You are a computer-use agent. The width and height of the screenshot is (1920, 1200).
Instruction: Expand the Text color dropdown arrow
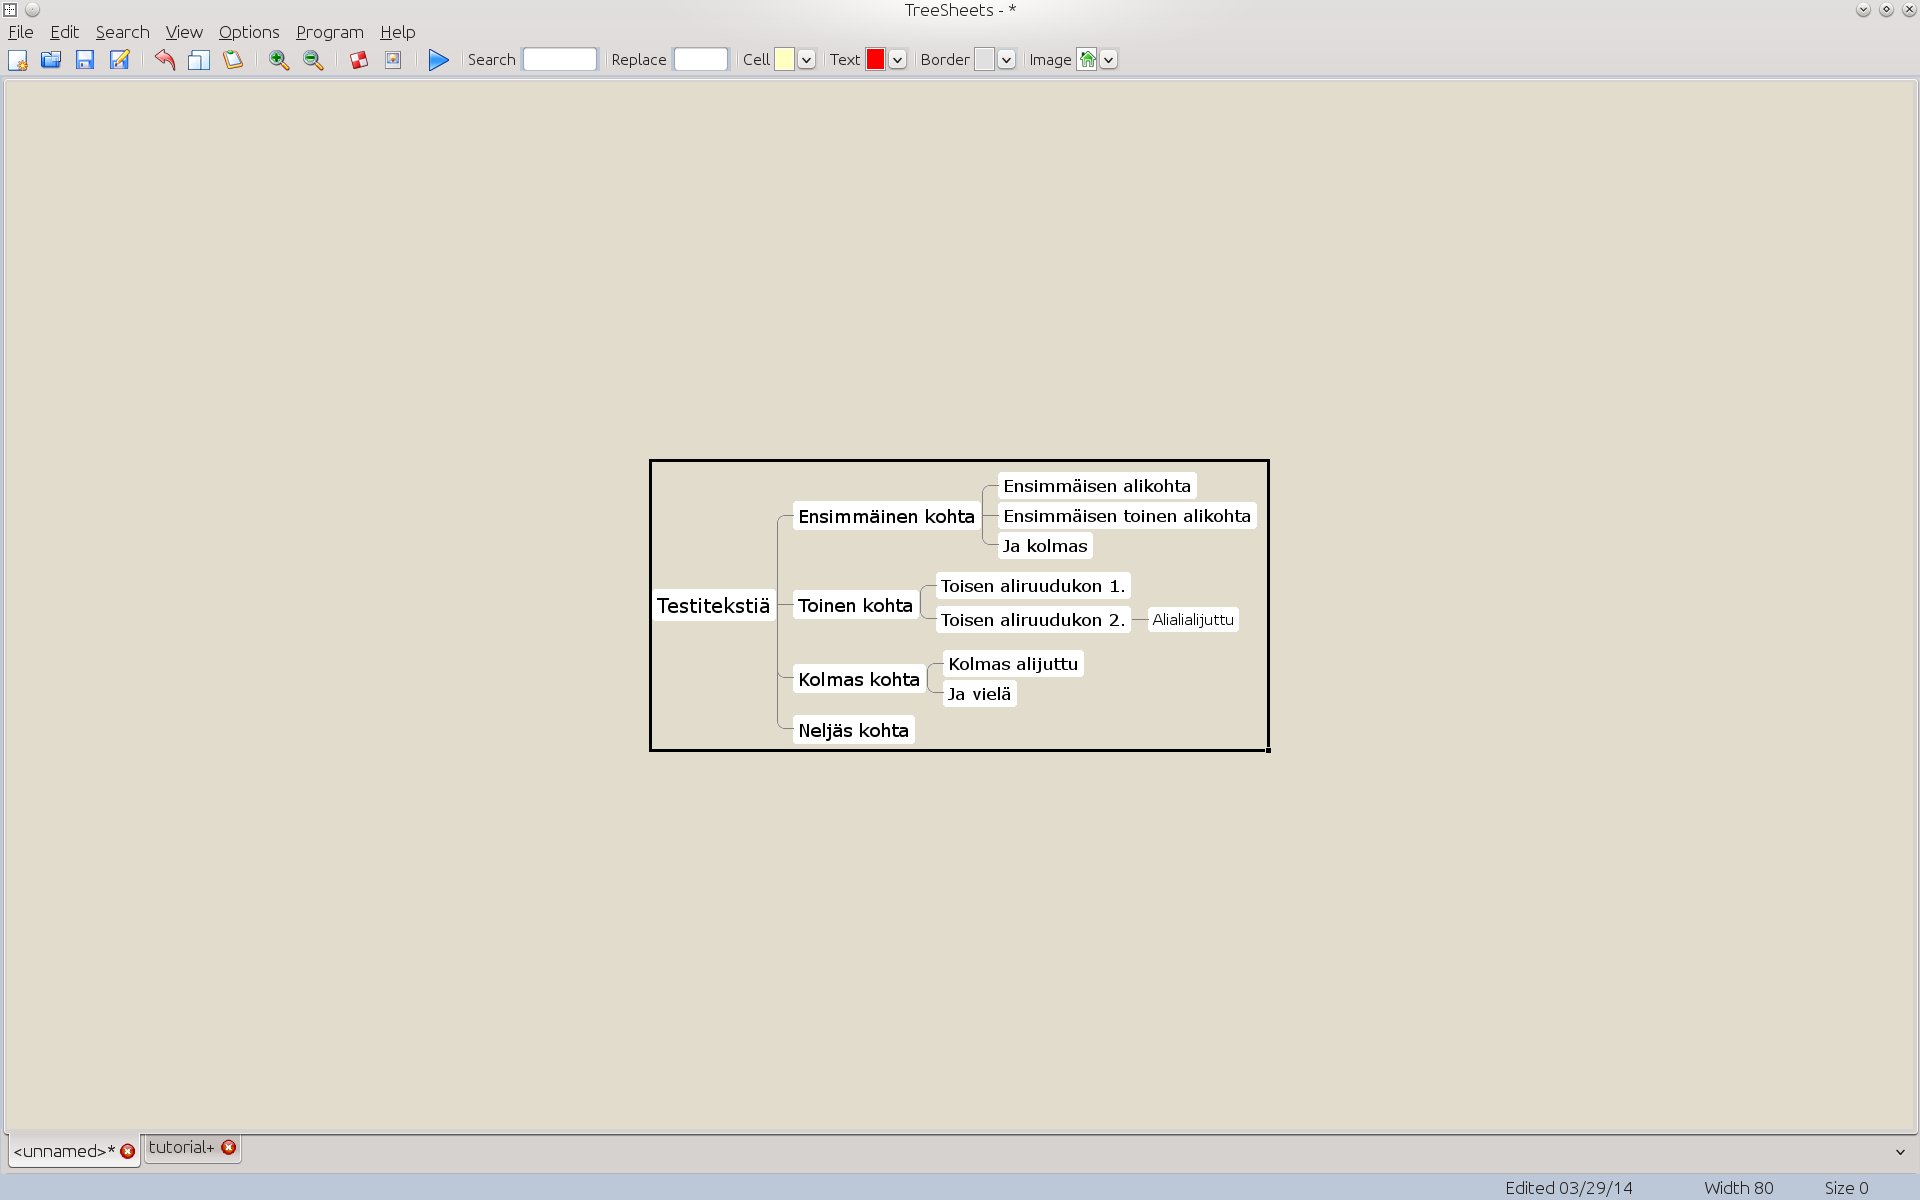898,60
